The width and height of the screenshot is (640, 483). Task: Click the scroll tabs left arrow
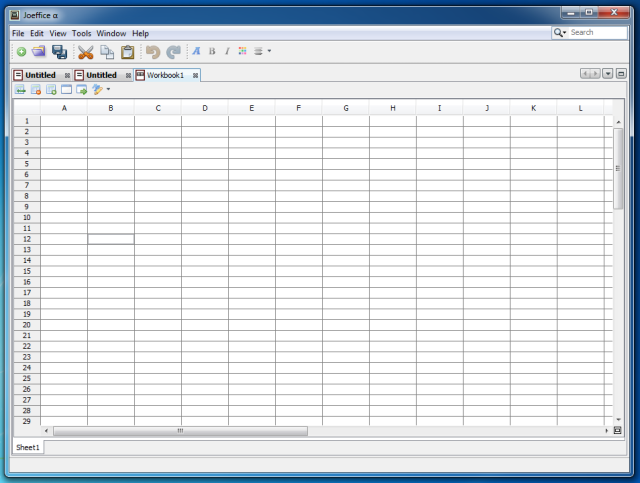(x=585, y=73)
